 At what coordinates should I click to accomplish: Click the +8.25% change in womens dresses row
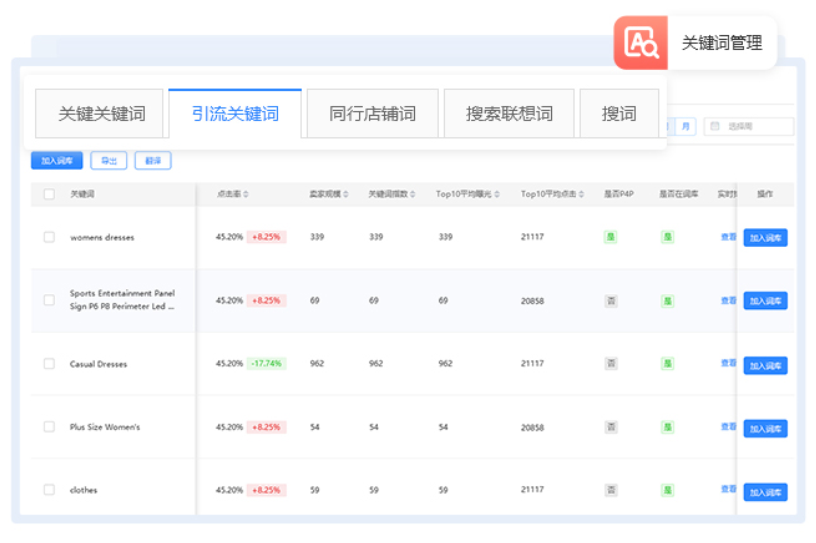click(x=266, y=237)
